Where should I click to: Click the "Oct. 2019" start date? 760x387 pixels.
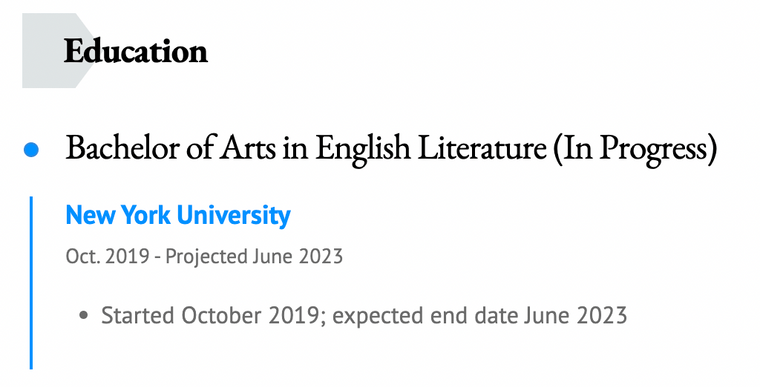coord(108,256)
